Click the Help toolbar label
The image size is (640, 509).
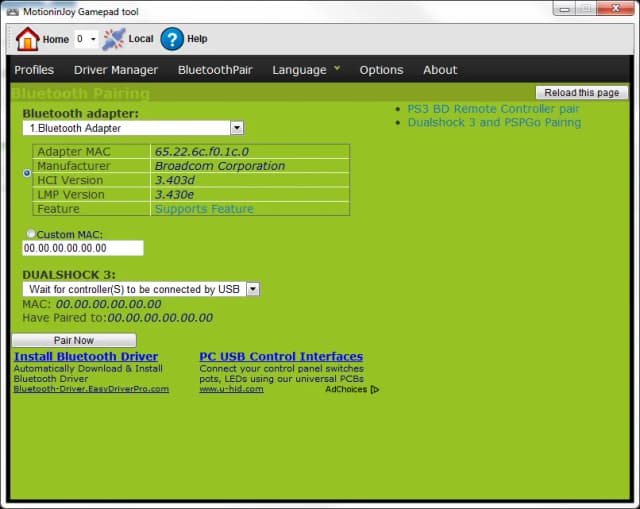click(197, 39)
